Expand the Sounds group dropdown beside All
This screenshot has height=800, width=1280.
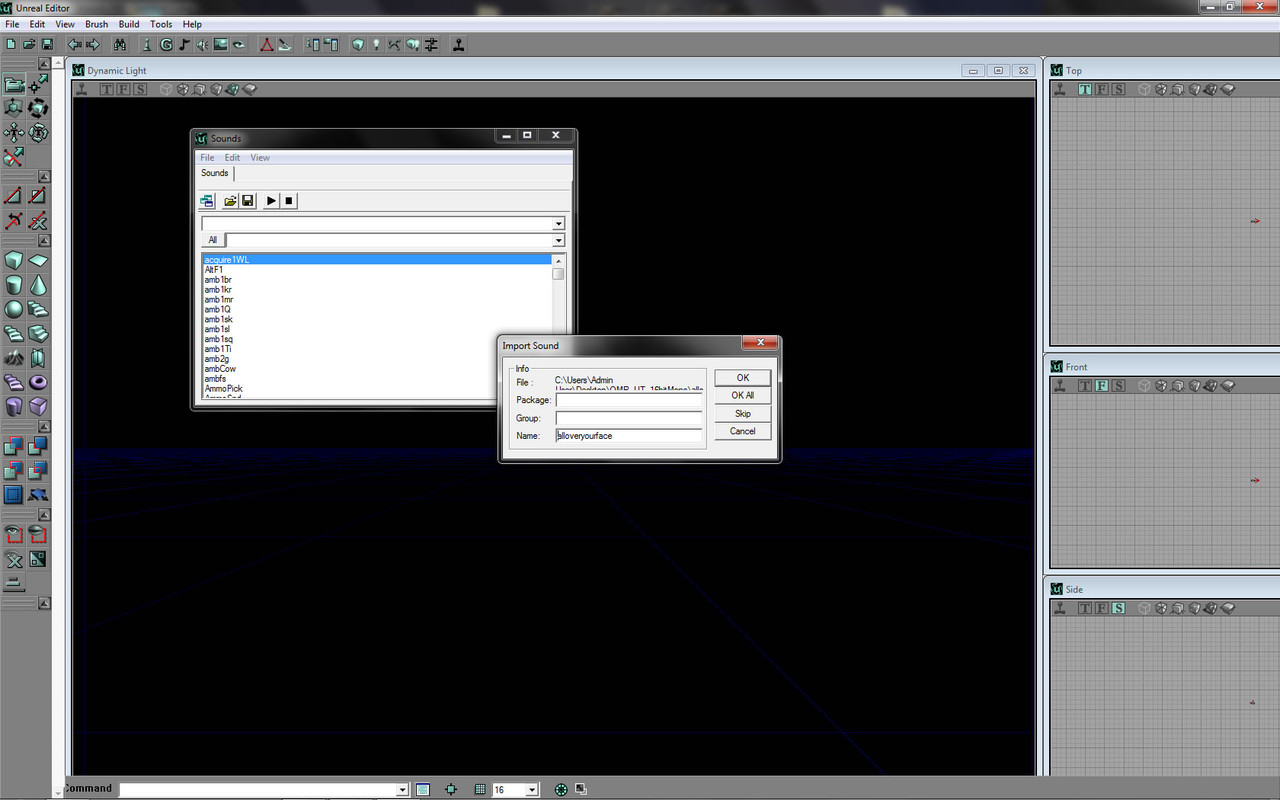coord(559,240)
